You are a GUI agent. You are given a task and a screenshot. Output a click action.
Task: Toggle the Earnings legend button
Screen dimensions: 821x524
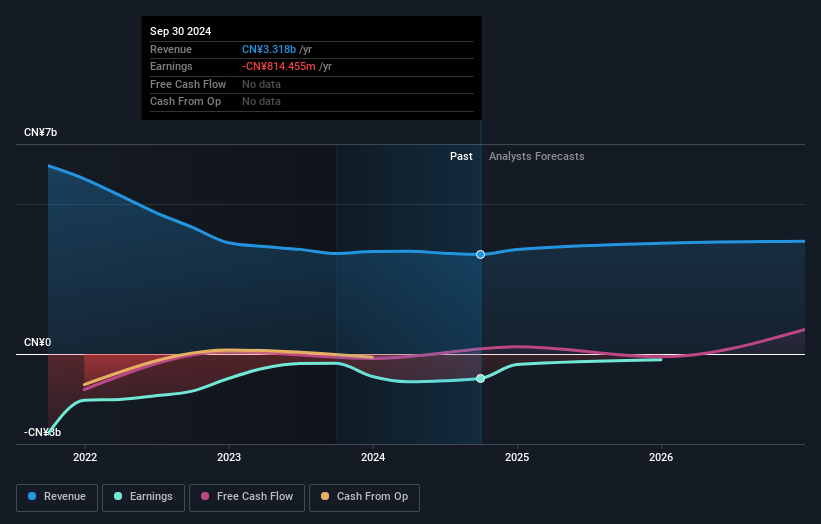click(x=143, y=497)
